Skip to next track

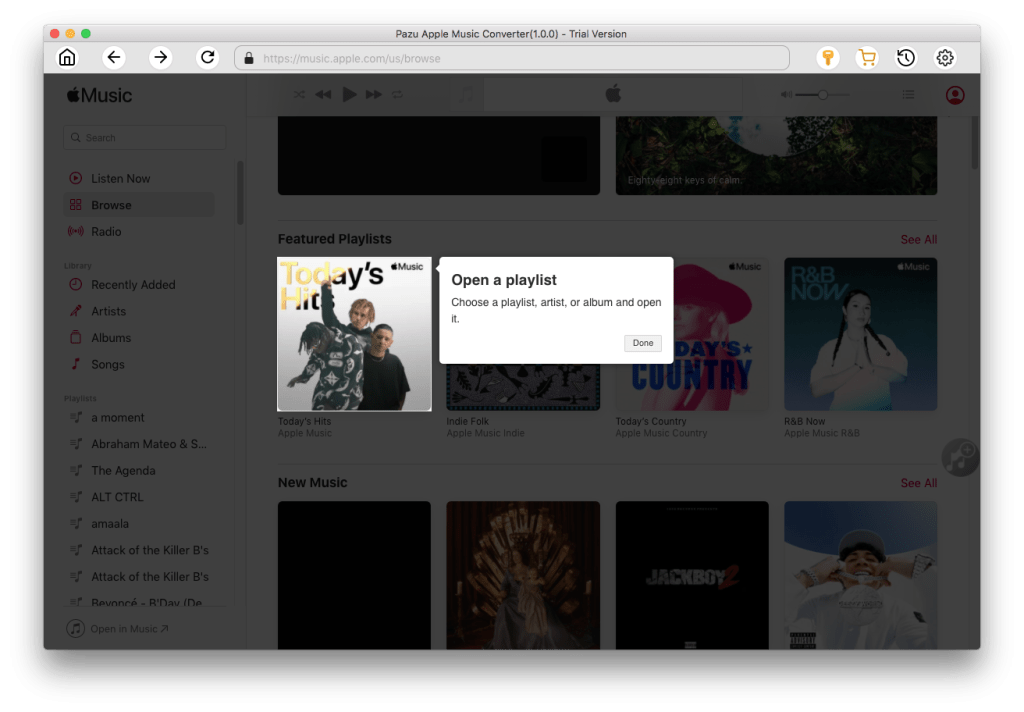click(x=374, y=95)
